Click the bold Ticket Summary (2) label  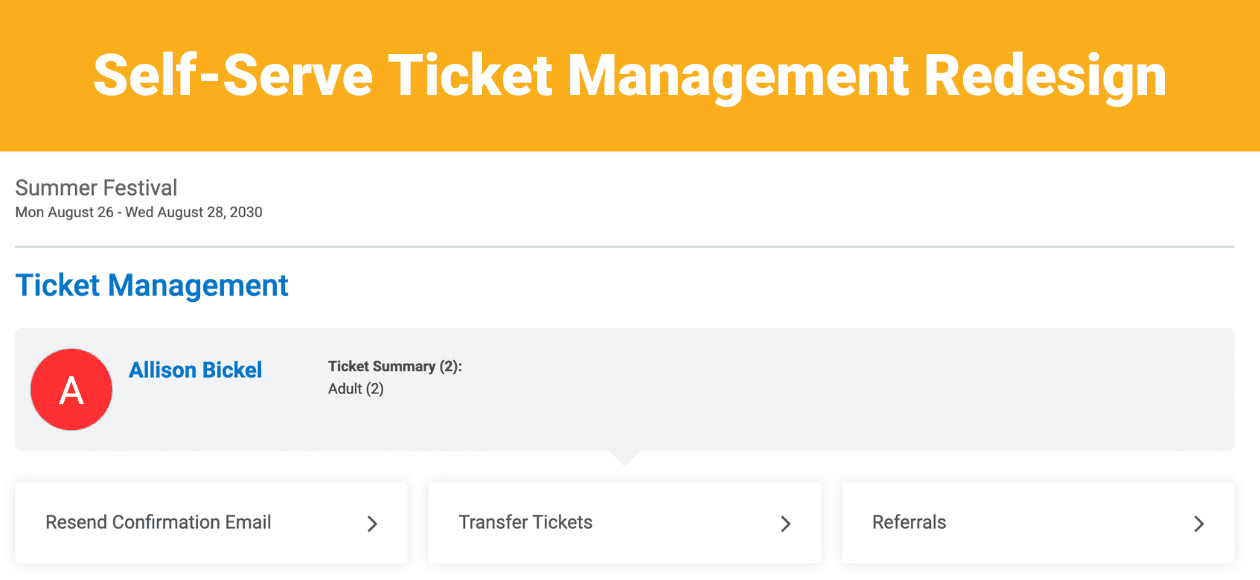click(395, 366)
